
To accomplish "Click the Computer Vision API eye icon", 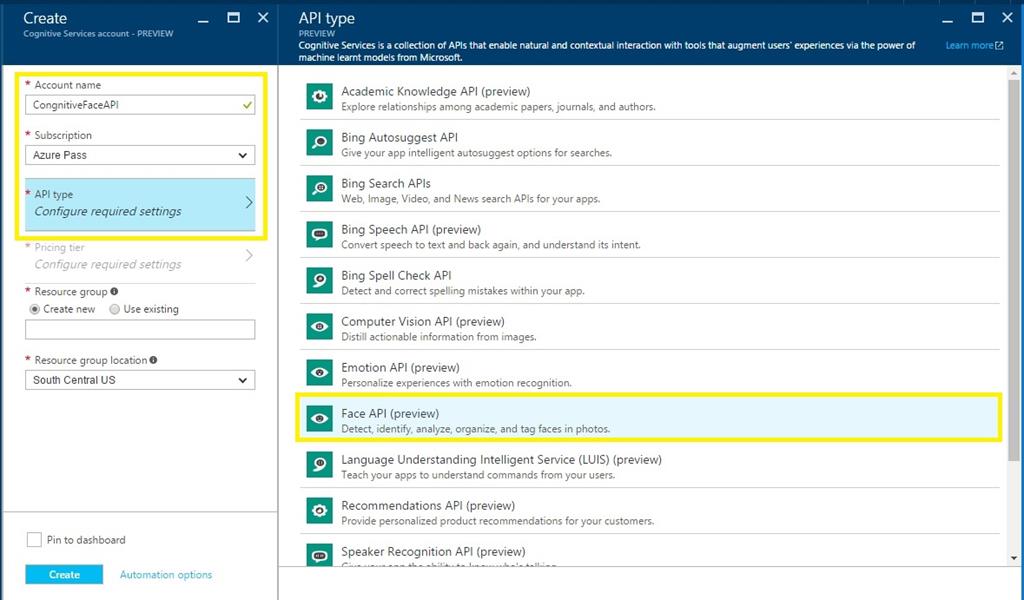I will coord(319,327).
